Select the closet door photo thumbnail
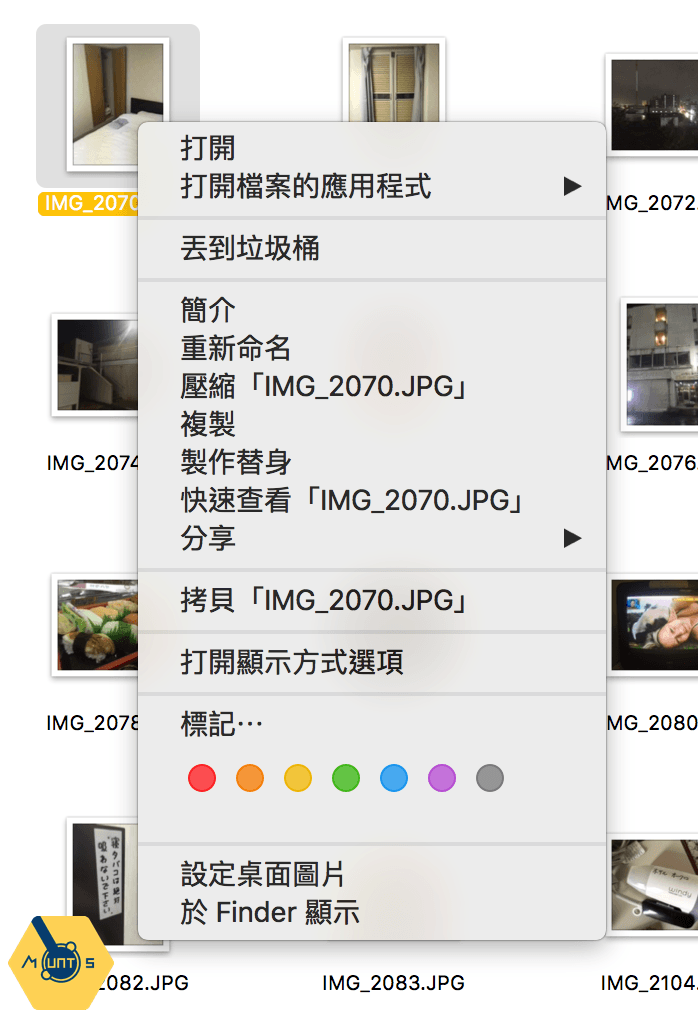Image resolution: width=698 pixels, height=1028 pixels. tap(394, 80)
